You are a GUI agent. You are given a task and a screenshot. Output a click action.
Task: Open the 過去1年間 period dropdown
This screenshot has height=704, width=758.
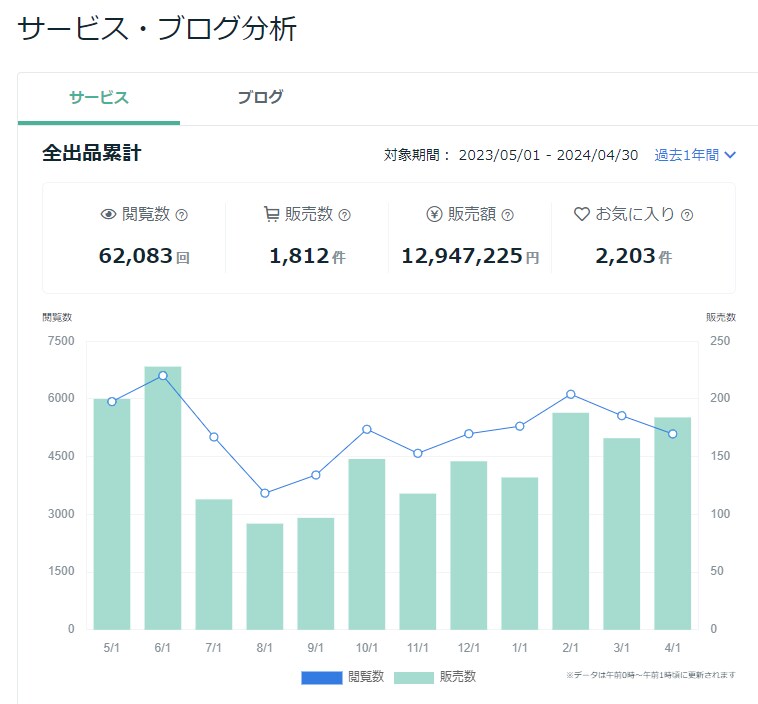coord(695,155)
